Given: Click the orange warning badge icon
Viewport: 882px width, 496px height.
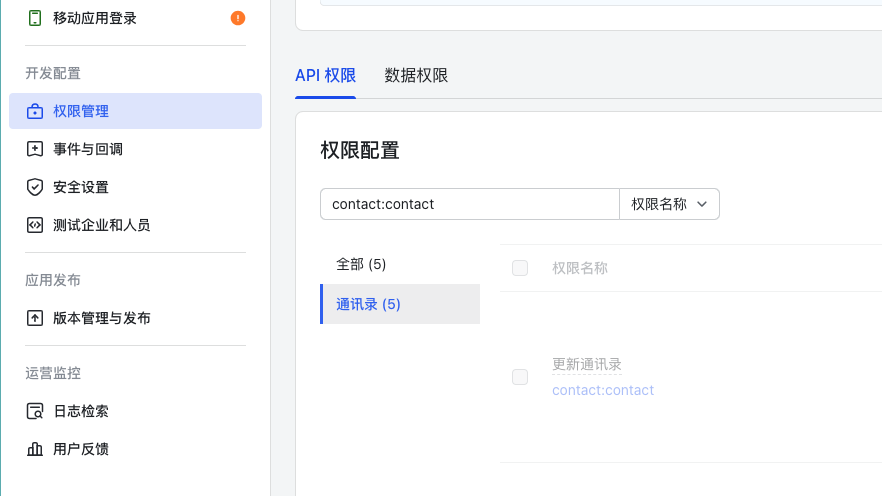Looking at the screenshot, I should point(238,18).
